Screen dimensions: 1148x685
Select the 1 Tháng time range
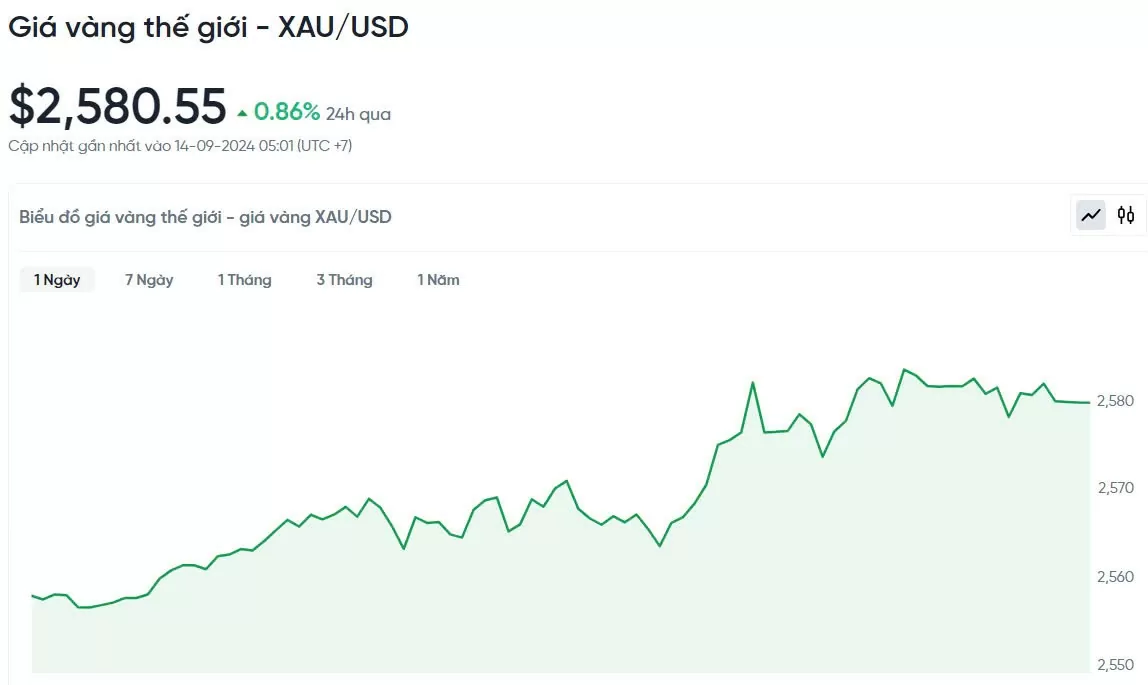pos(245,280)
